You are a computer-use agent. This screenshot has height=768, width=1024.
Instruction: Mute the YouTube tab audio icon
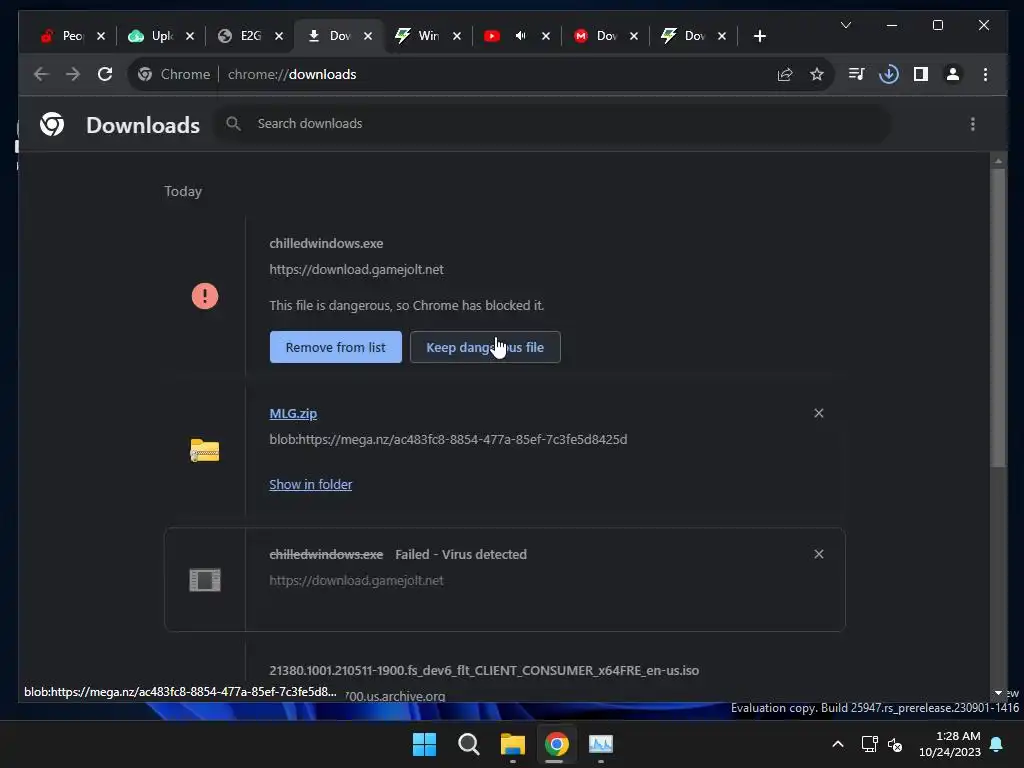point(520,36)
